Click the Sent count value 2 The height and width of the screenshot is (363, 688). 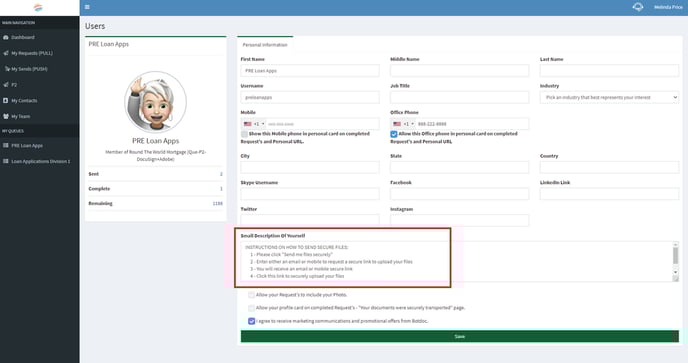[221, 174]
